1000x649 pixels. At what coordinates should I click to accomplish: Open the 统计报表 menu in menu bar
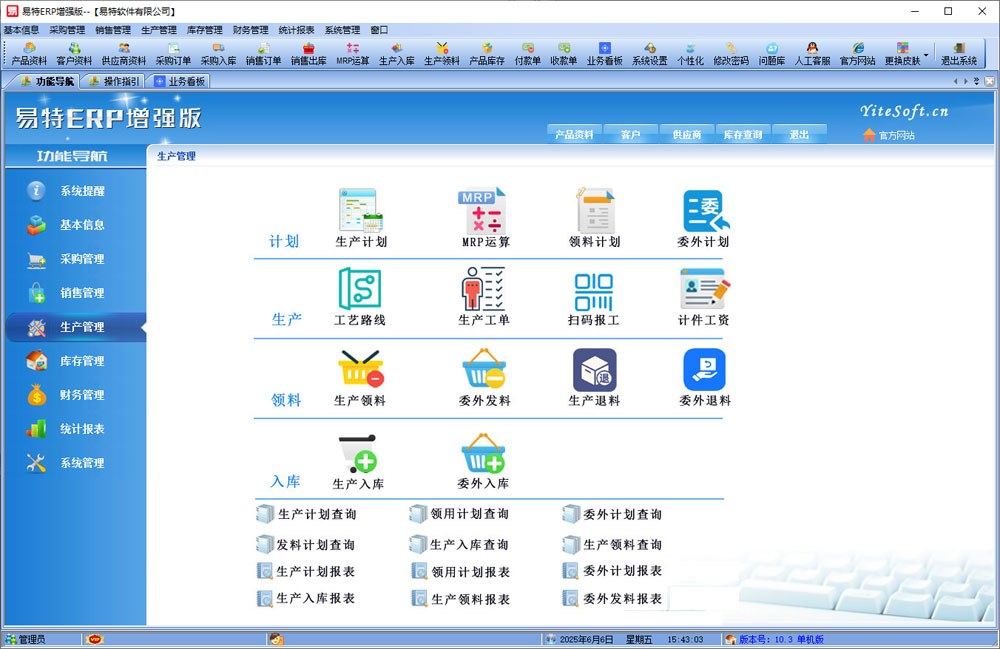click(296, 30)
